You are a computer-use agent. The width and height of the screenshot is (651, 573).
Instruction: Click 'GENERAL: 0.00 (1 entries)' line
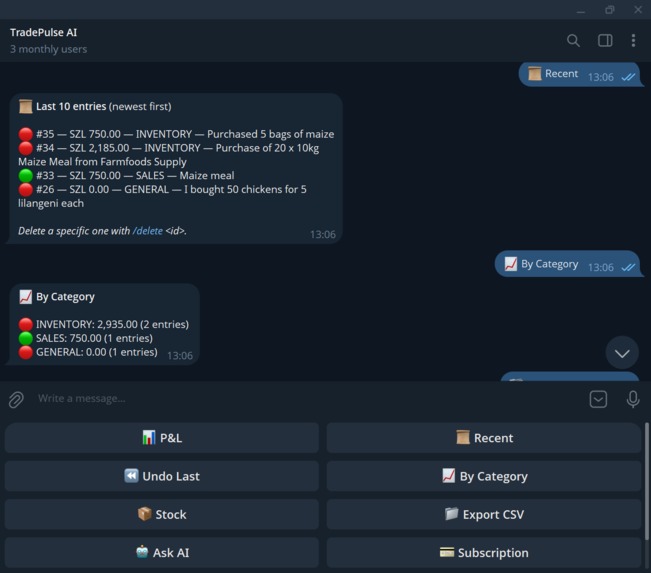(x=88, y=352)
